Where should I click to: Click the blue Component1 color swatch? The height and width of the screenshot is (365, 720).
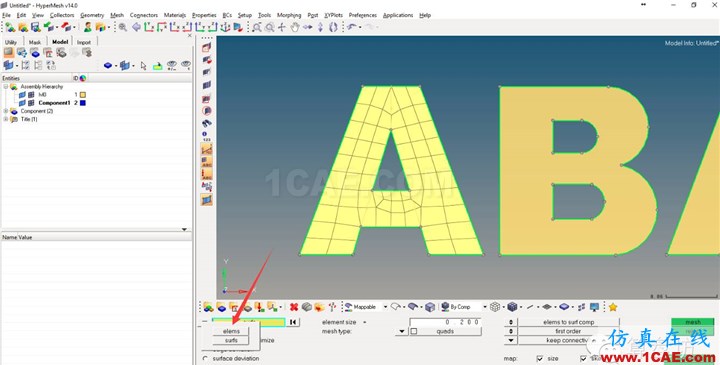83,103
